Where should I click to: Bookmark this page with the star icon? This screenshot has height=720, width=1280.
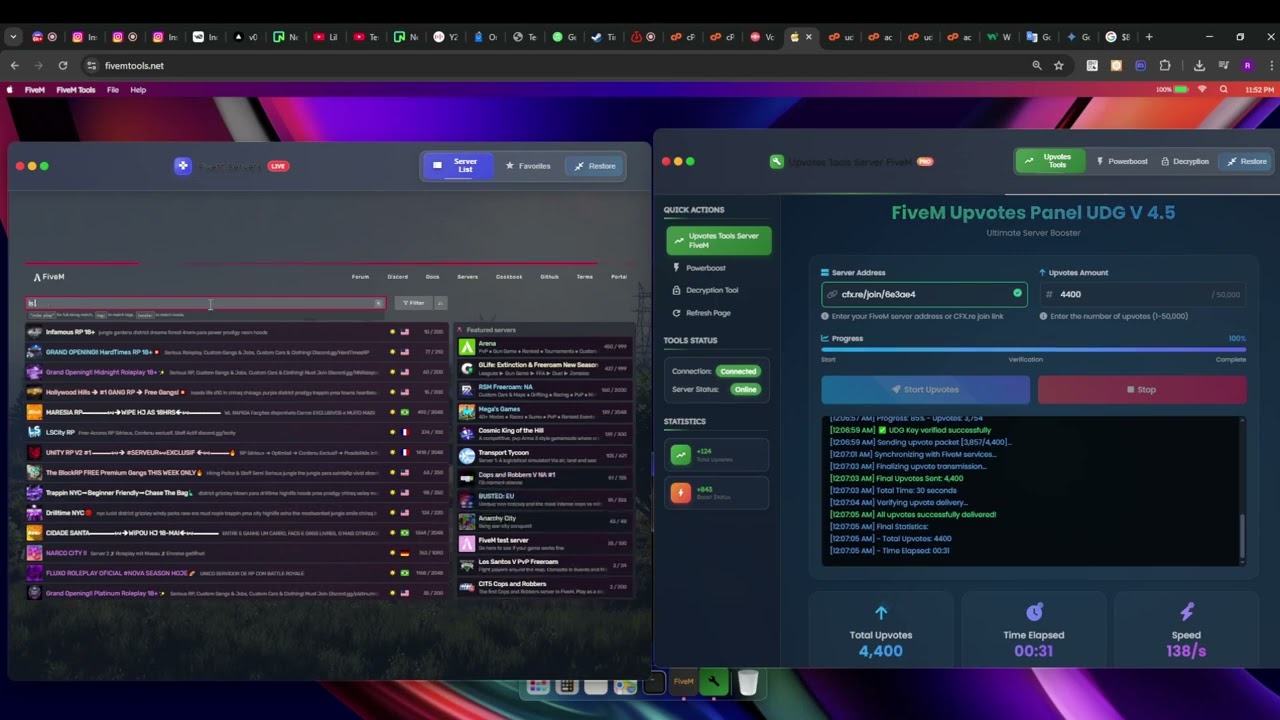point(1058,65)
